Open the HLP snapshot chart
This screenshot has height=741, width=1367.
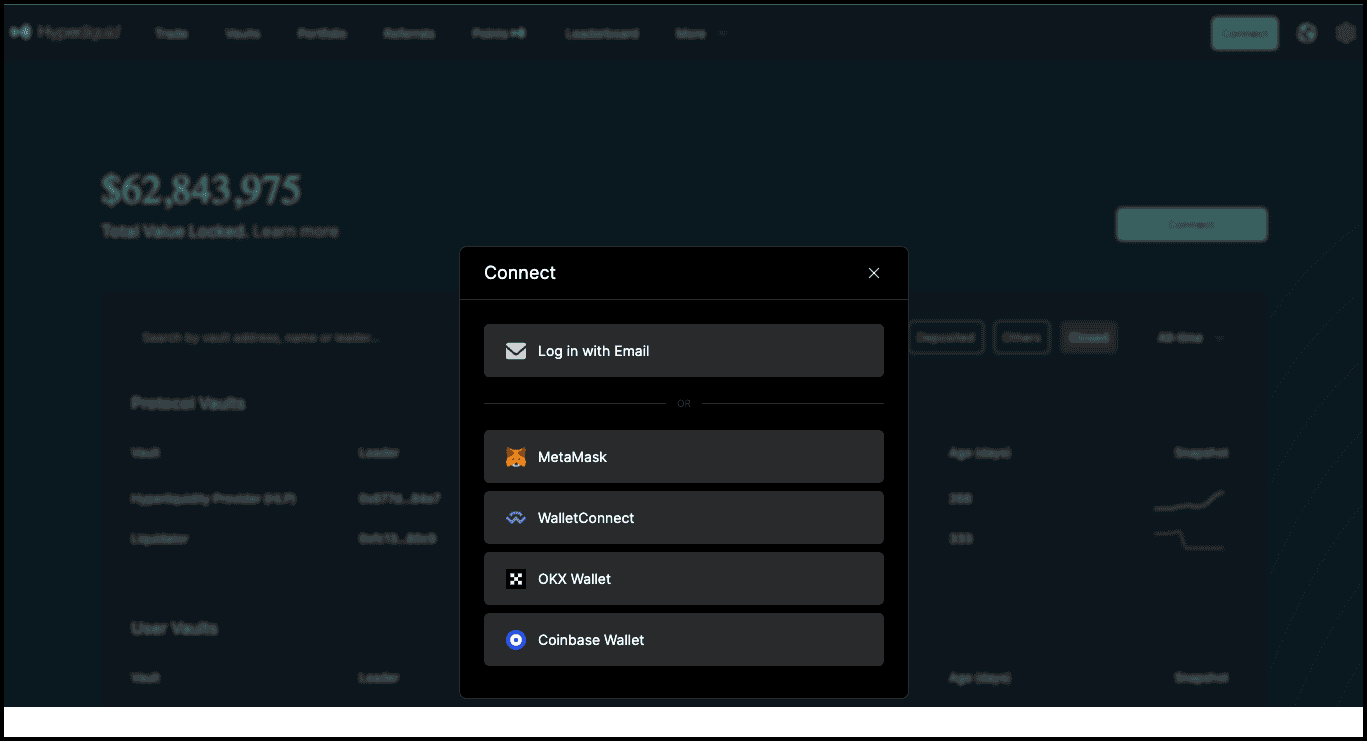(x=1189, y=500)
